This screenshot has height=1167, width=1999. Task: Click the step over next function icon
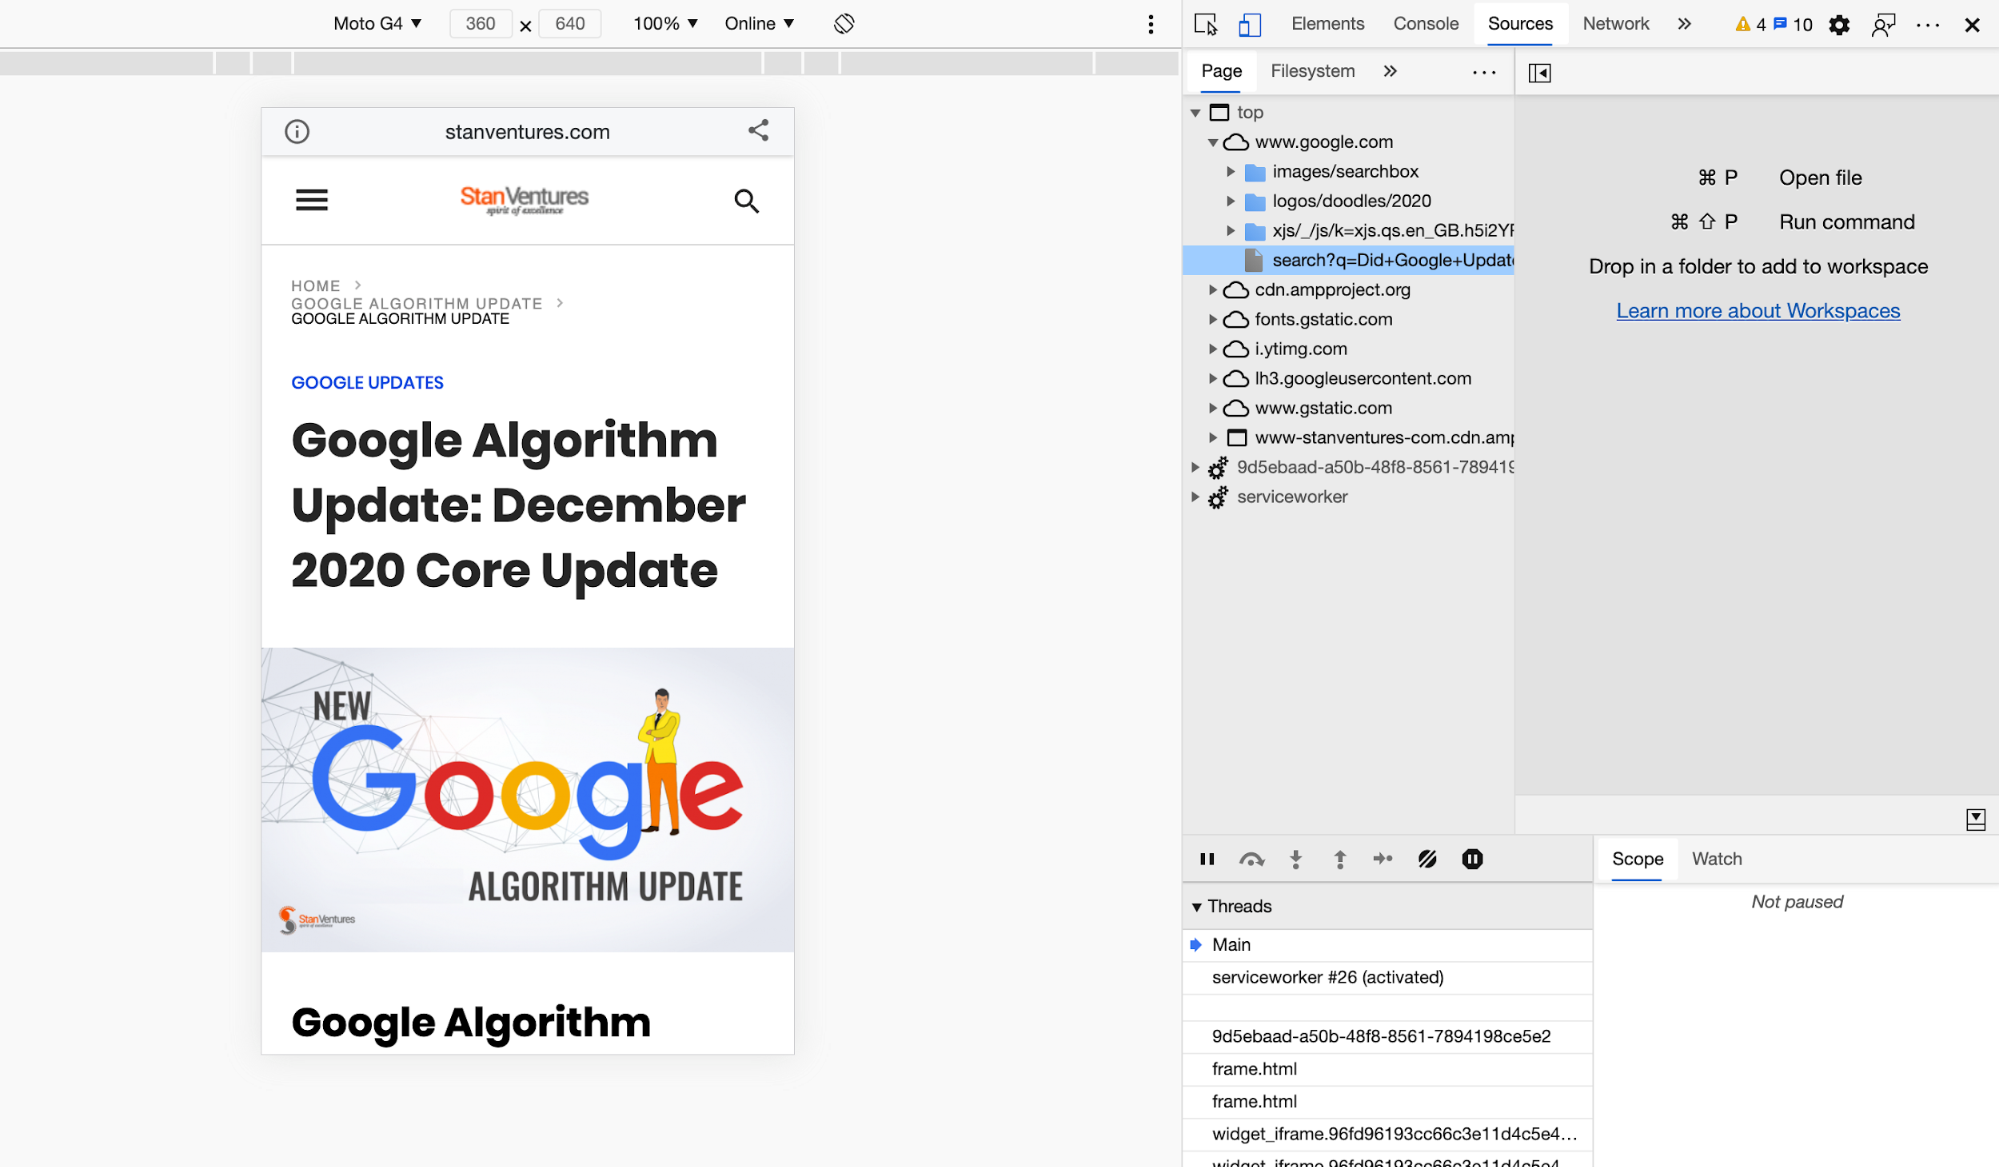(x=1251, y=859)
